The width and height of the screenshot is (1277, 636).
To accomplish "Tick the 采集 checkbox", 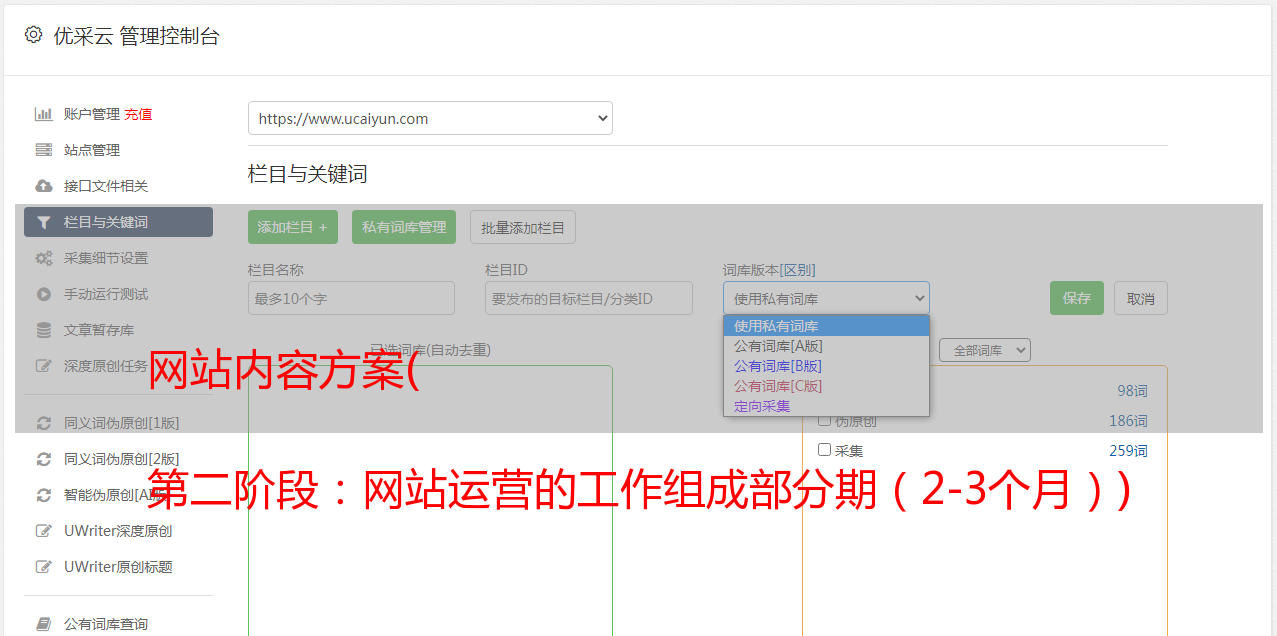I will 825,450.
